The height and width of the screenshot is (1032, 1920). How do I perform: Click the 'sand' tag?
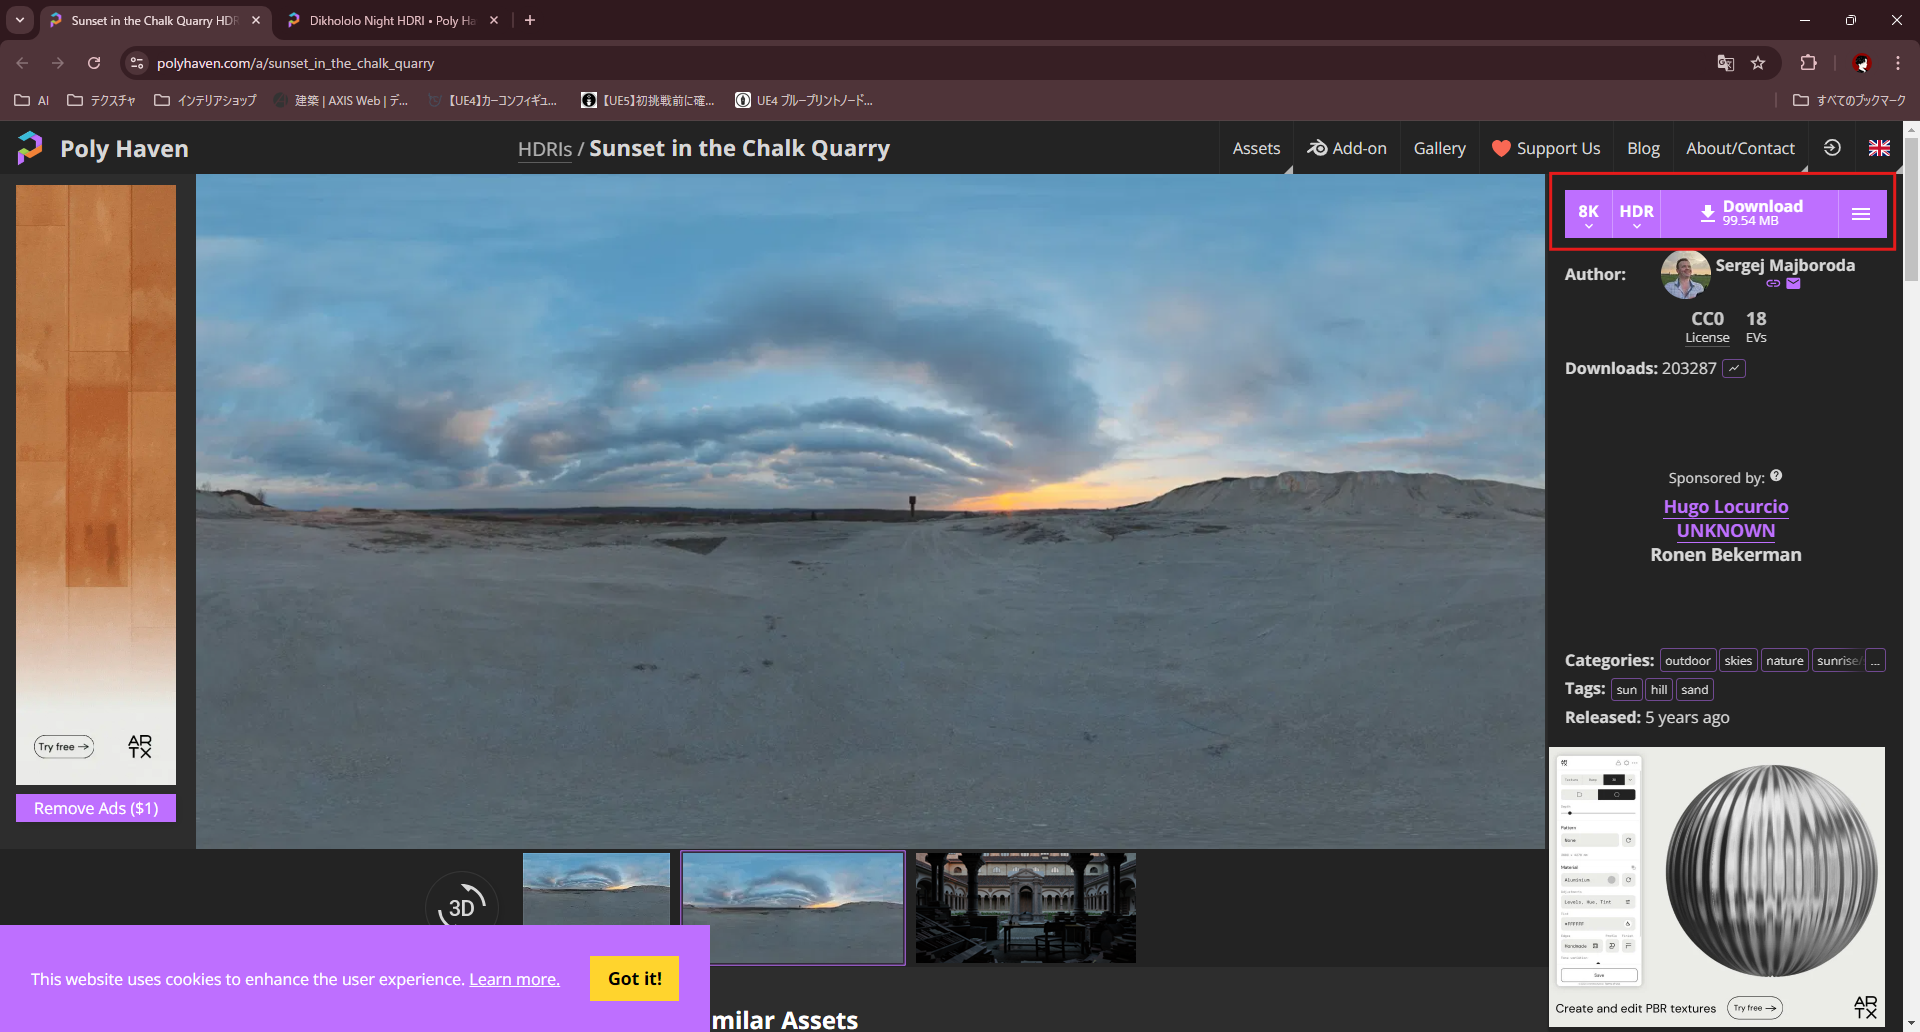coord(1694,690)
